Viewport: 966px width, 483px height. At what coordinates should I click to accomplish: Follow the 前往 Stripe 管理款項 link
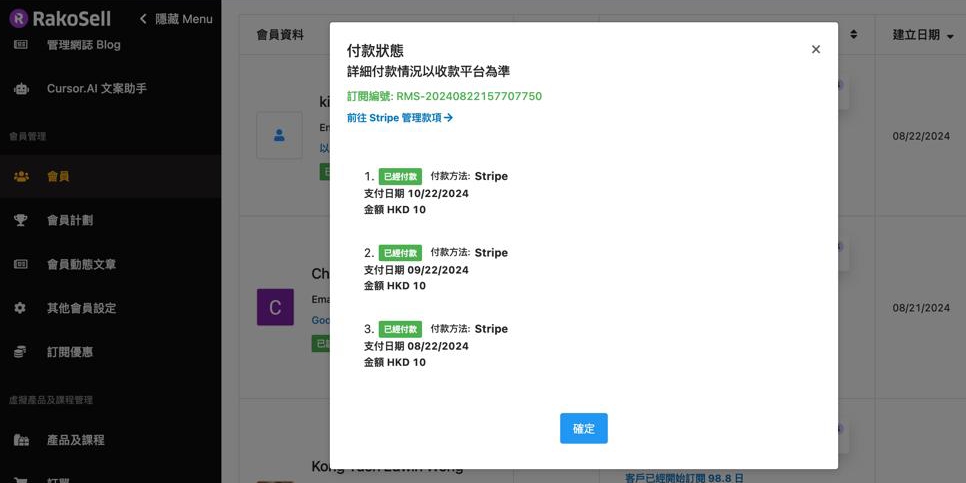click(400, 118)
